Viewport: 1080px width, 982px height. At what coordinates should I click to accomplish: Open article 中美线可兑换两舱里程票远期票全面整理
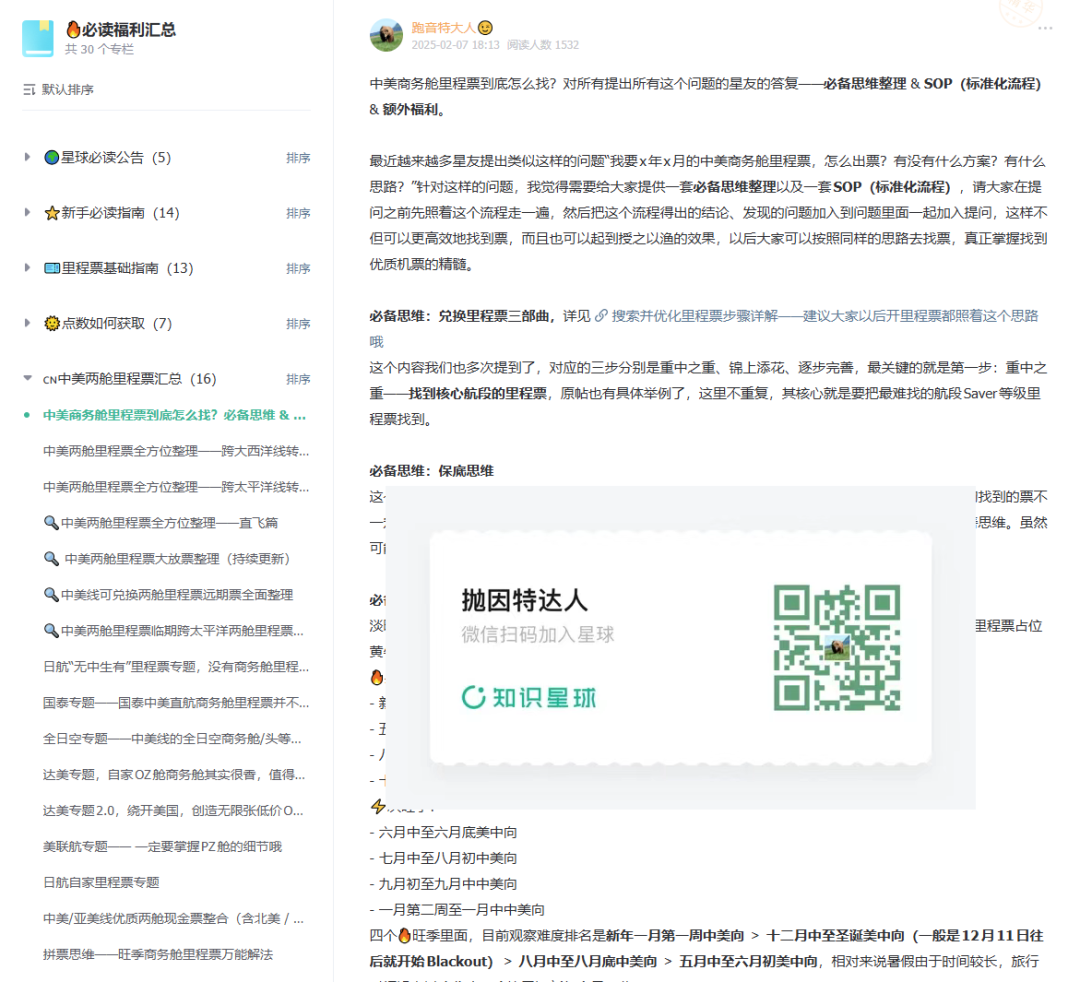[x=168, y=594]
